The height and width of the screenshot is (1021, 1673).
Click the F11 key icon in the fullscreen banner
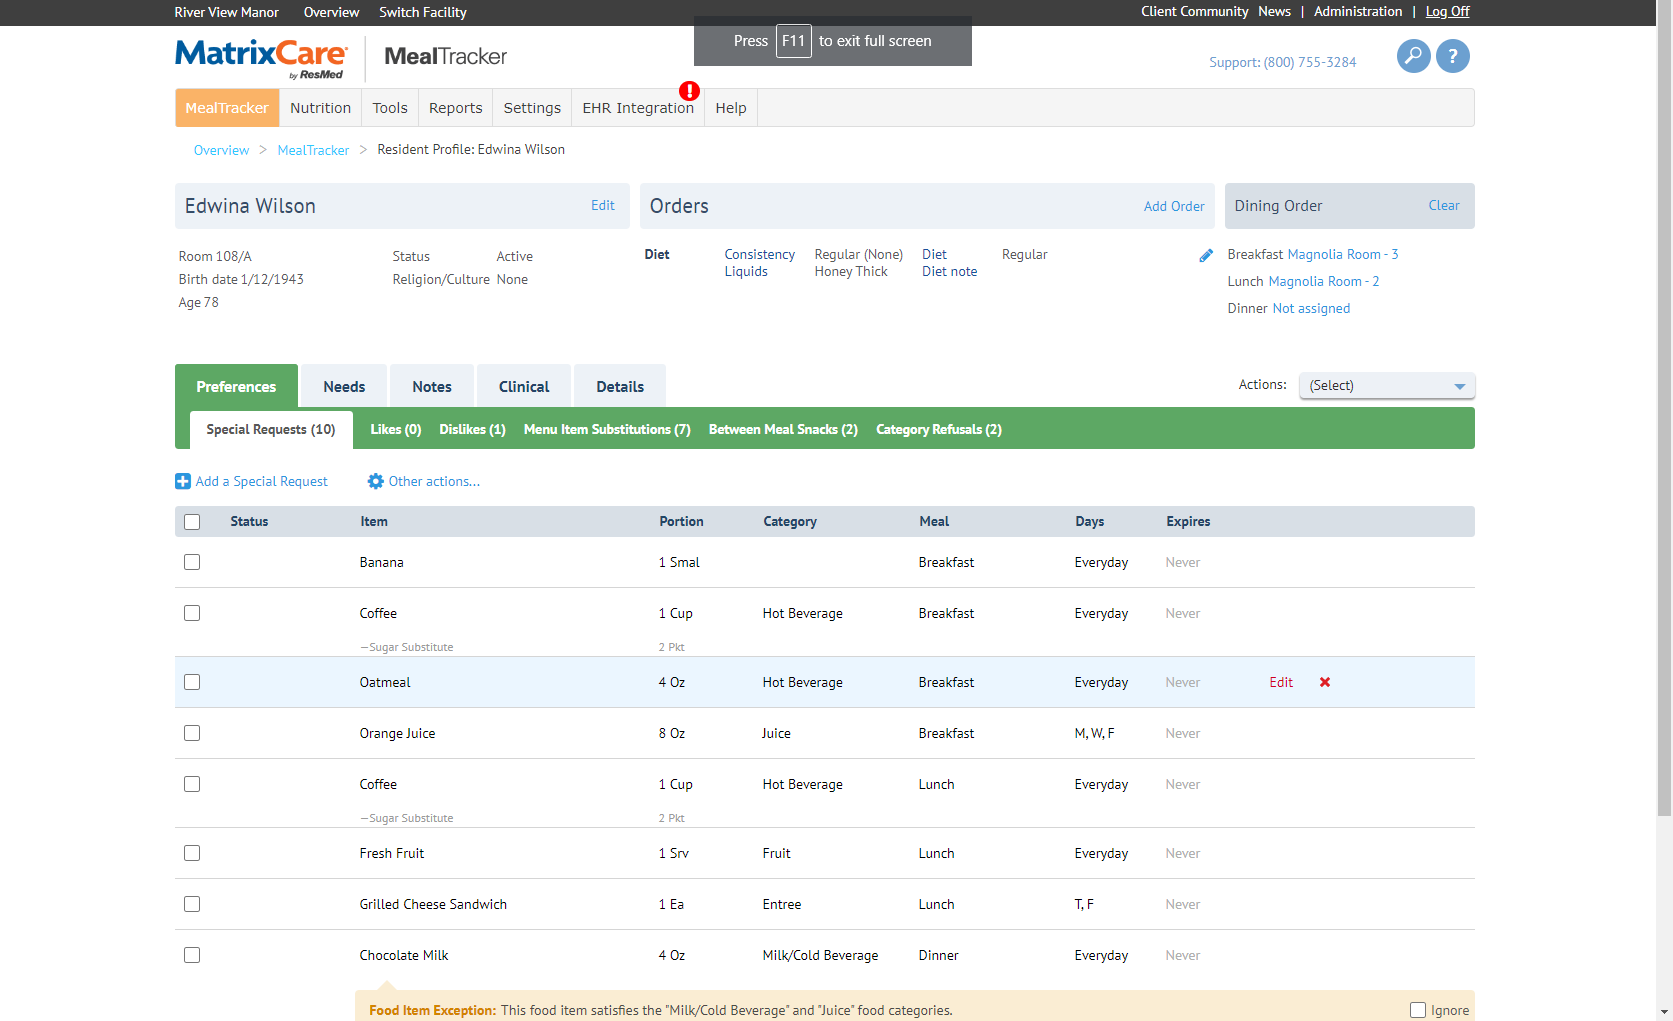[794, 41]
